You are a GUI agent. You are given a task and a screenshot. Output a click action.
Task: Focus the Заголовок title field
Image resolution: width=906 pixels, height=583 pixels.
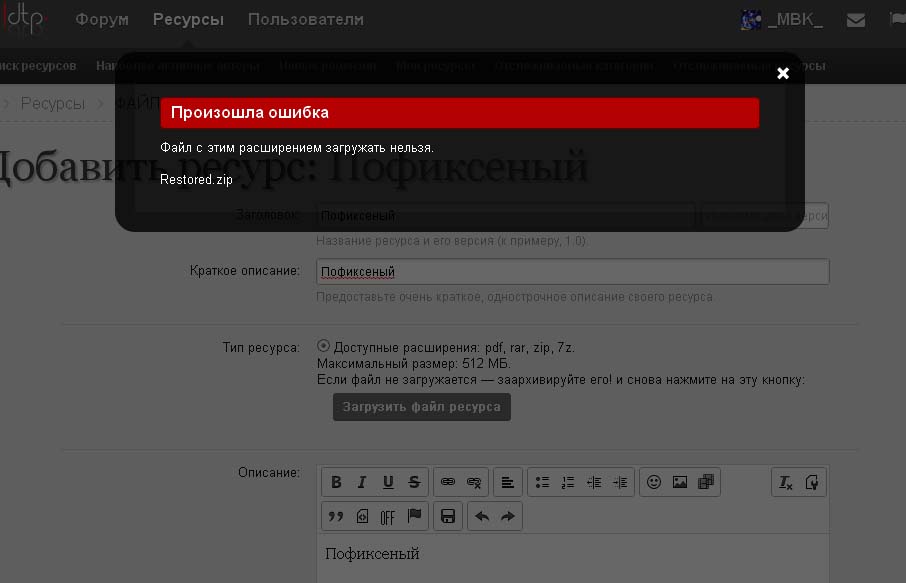click(506, 216)
